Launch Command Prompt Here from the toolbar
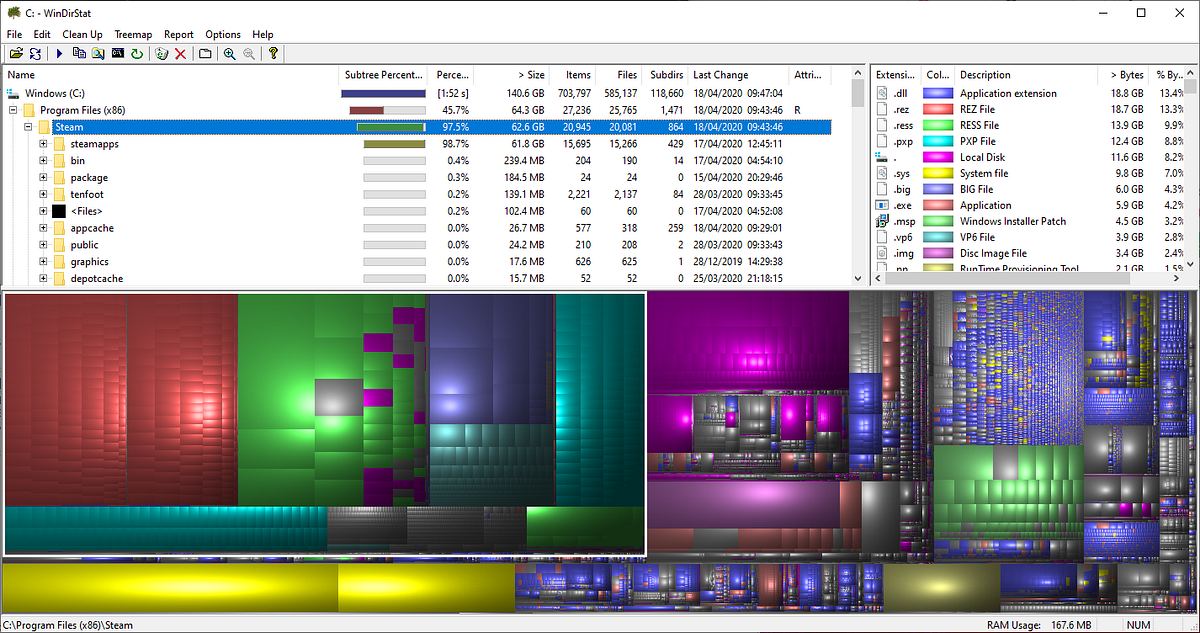 [119, 53]
